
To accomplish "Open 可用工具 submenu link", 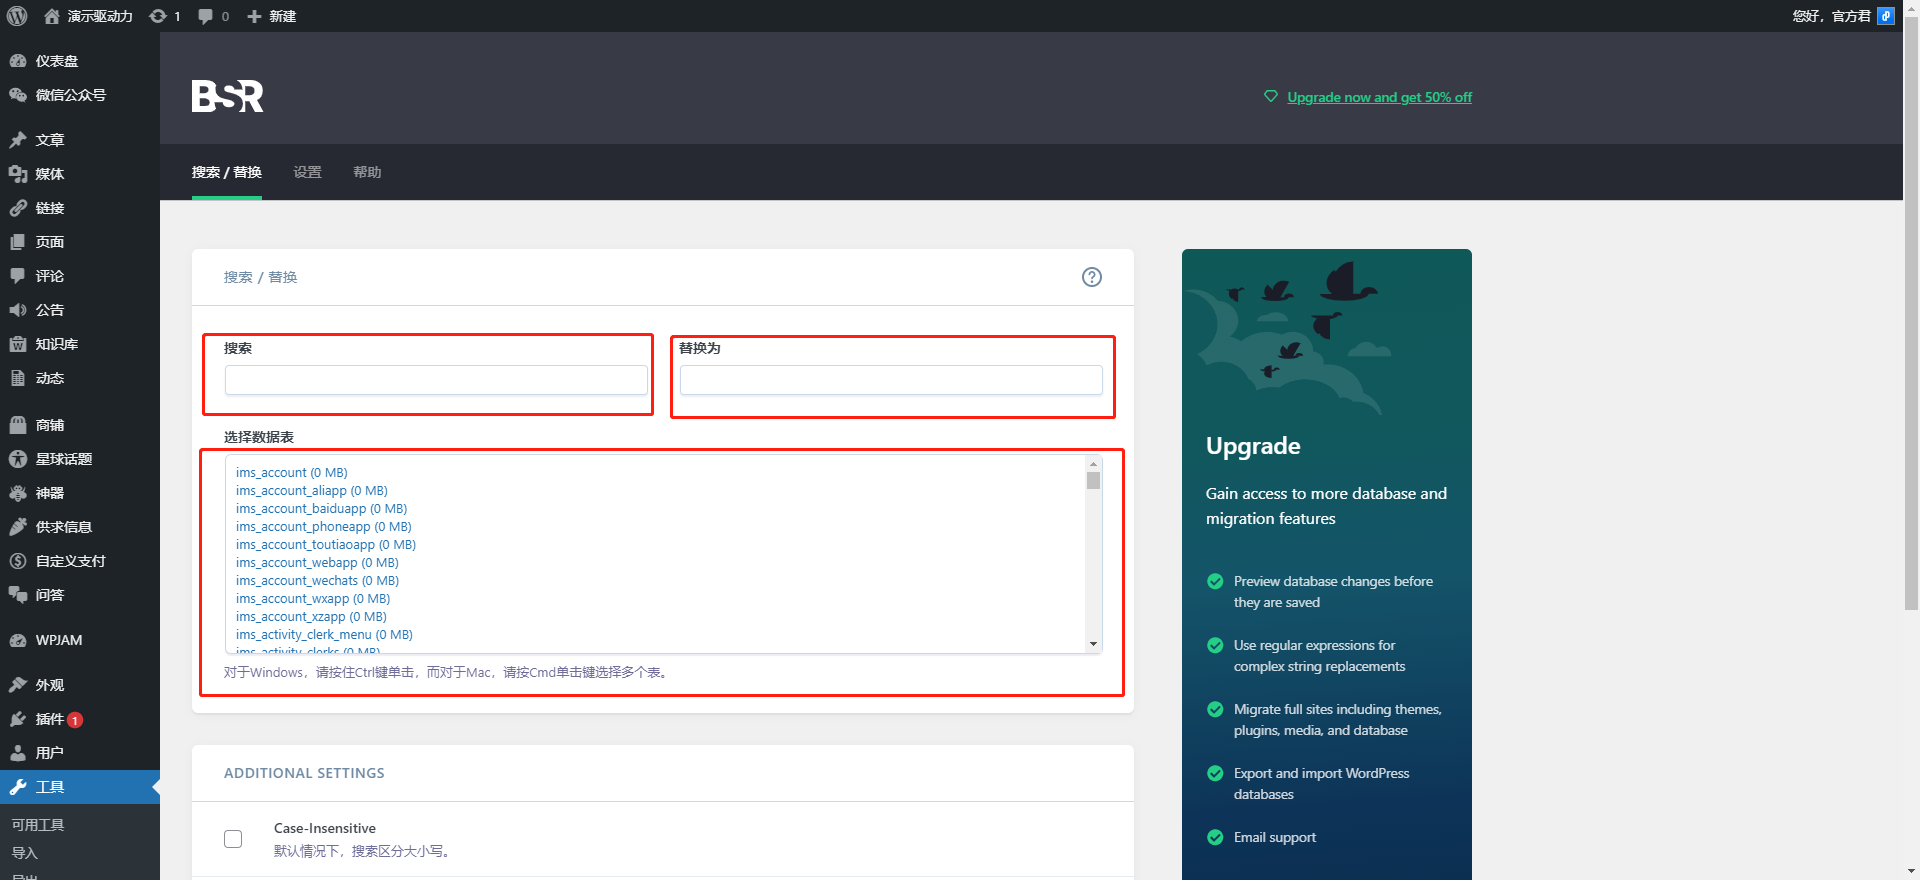I will [38, 825].
